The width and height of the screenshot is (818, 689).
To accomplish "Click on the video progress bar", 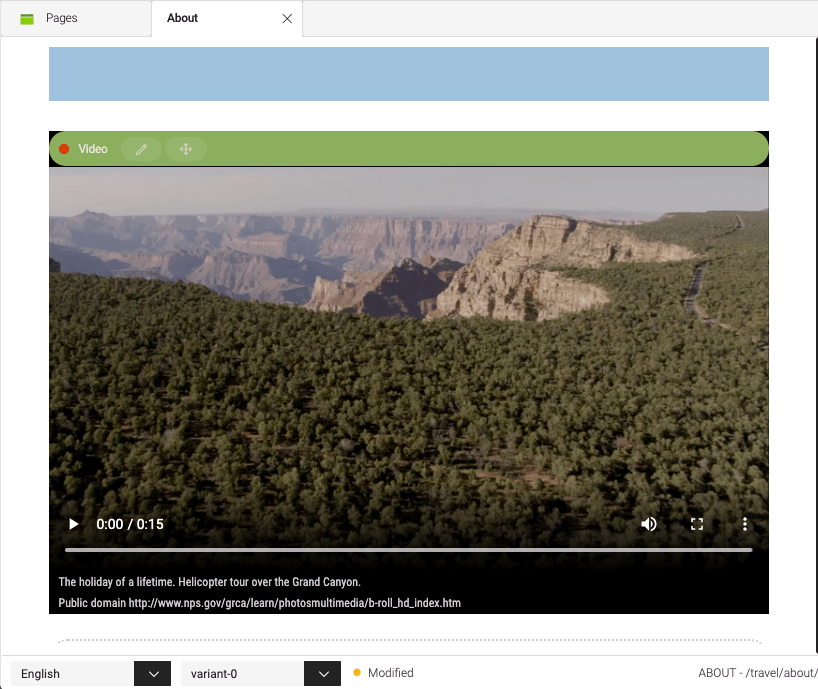I will (408, 549).
